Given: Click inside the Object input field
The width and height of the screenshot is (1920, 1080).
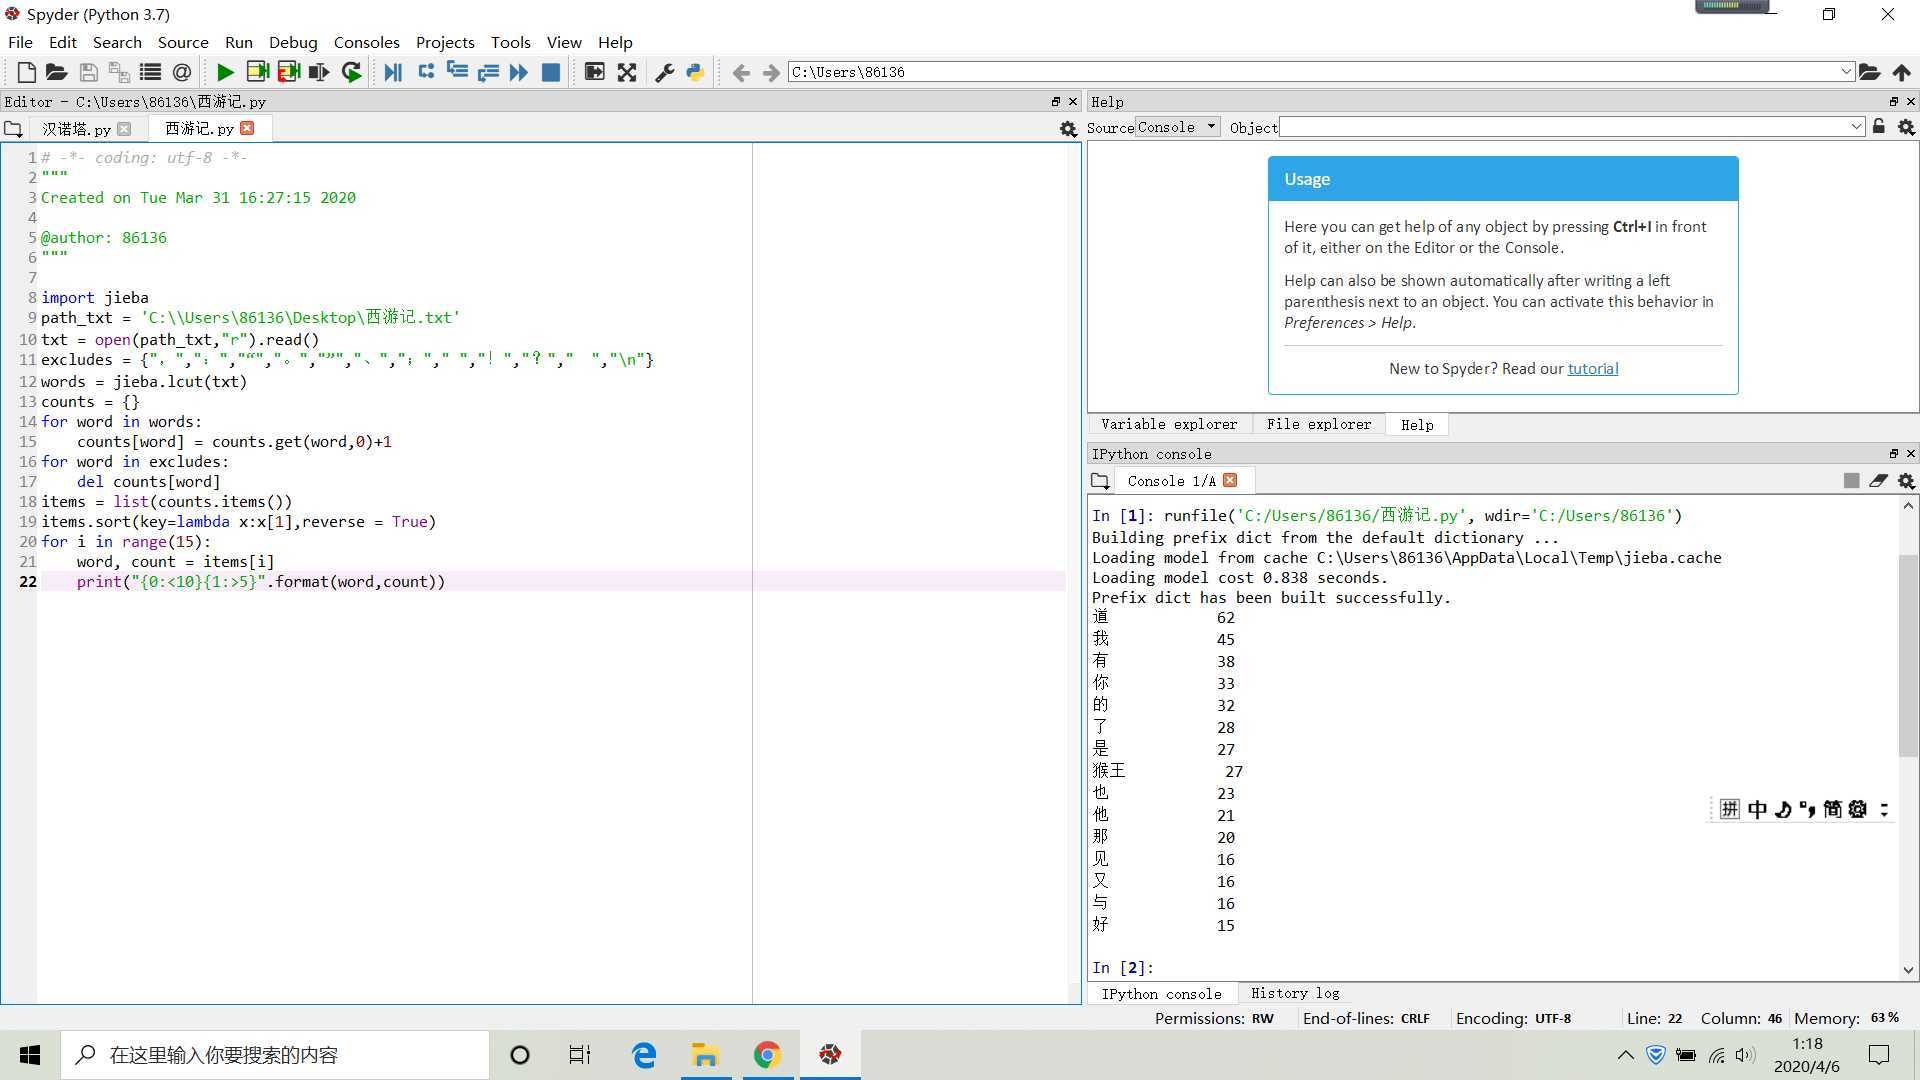Looking at the screenshot, I should (x=1564, y=127).
